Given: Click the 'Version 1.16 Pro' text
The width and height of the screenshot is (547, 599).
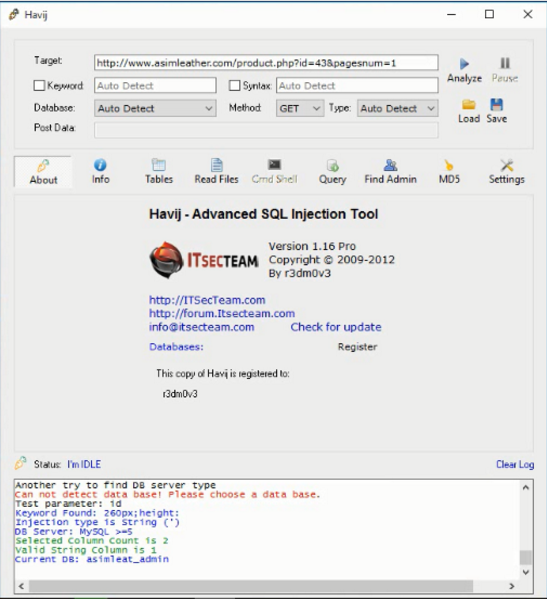Looking at the screenshot, I should [x=312, y=246].
